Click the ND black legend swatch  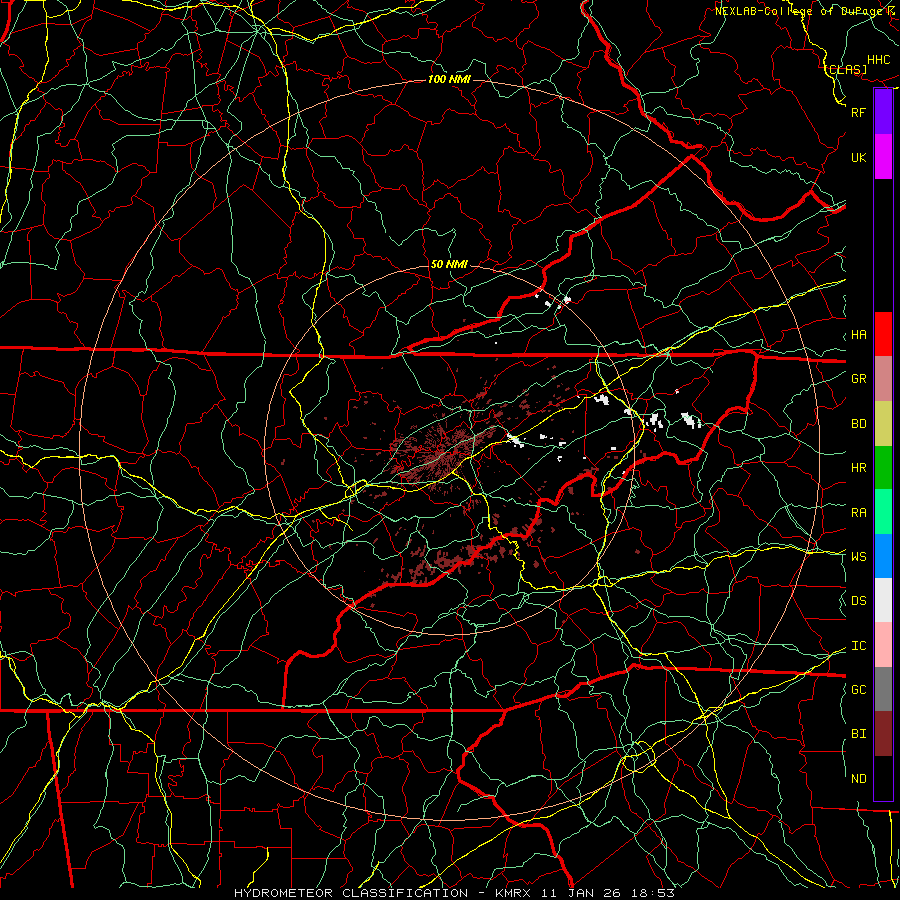coord(883,778)
